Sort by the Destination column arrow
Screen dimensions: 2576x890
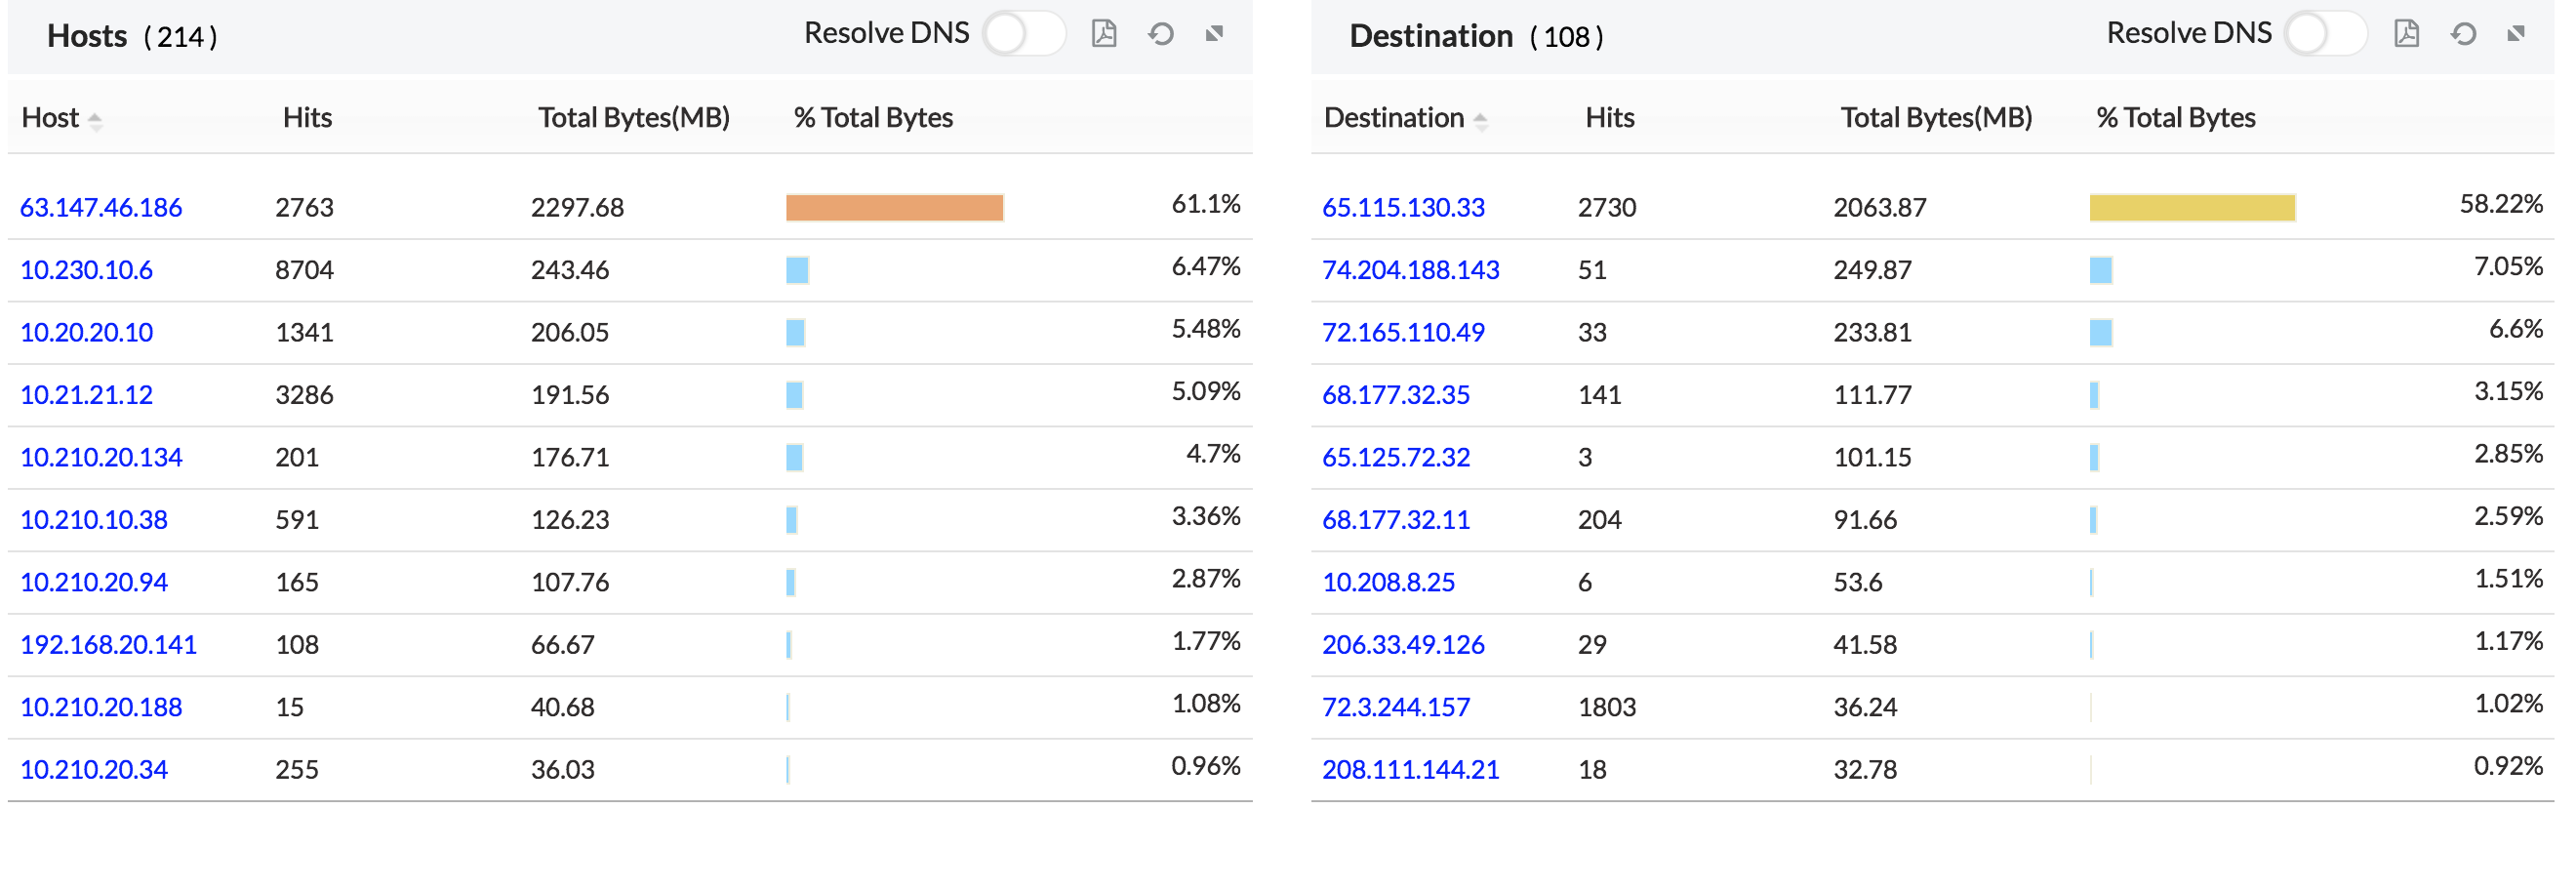click(1480, 121)
